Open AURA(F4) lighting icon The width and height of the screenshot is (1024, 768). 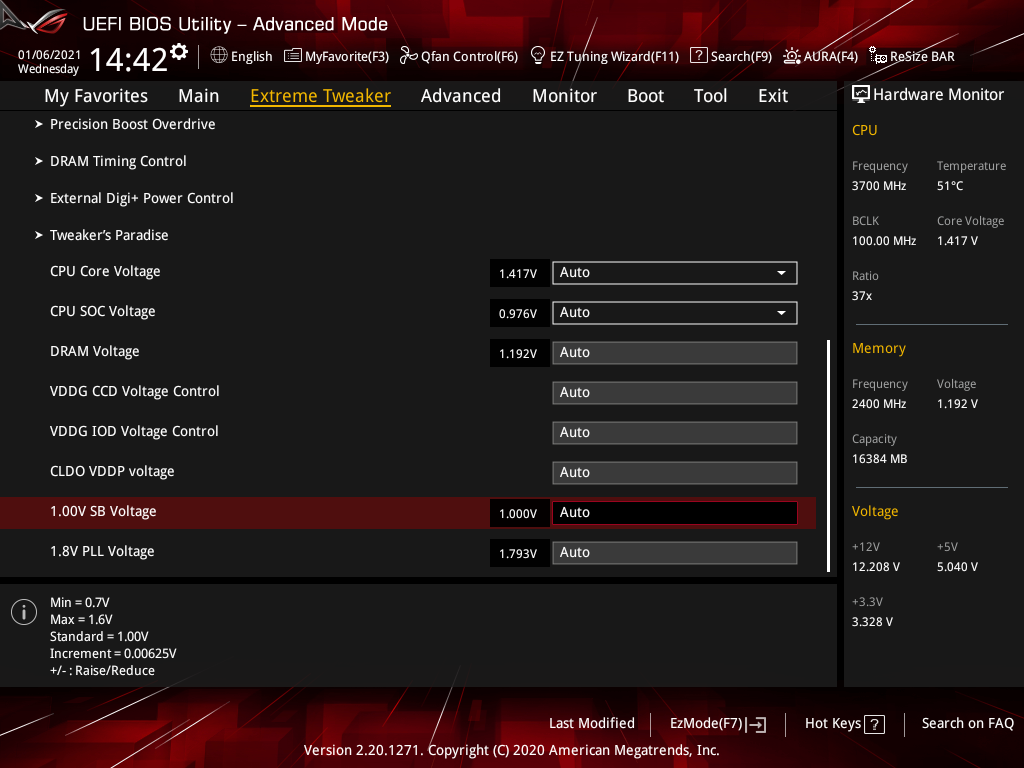[x=792, y=56]
